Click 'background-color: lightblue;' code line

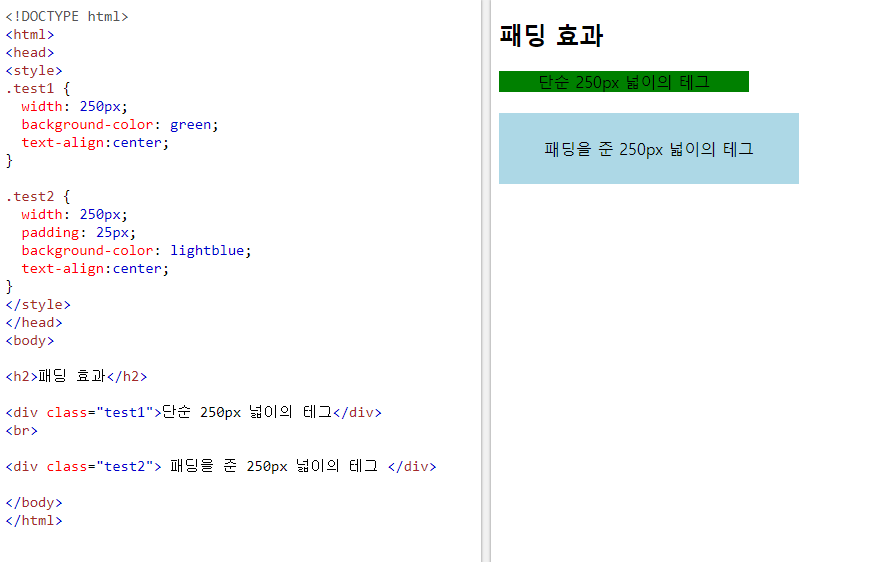136,250
